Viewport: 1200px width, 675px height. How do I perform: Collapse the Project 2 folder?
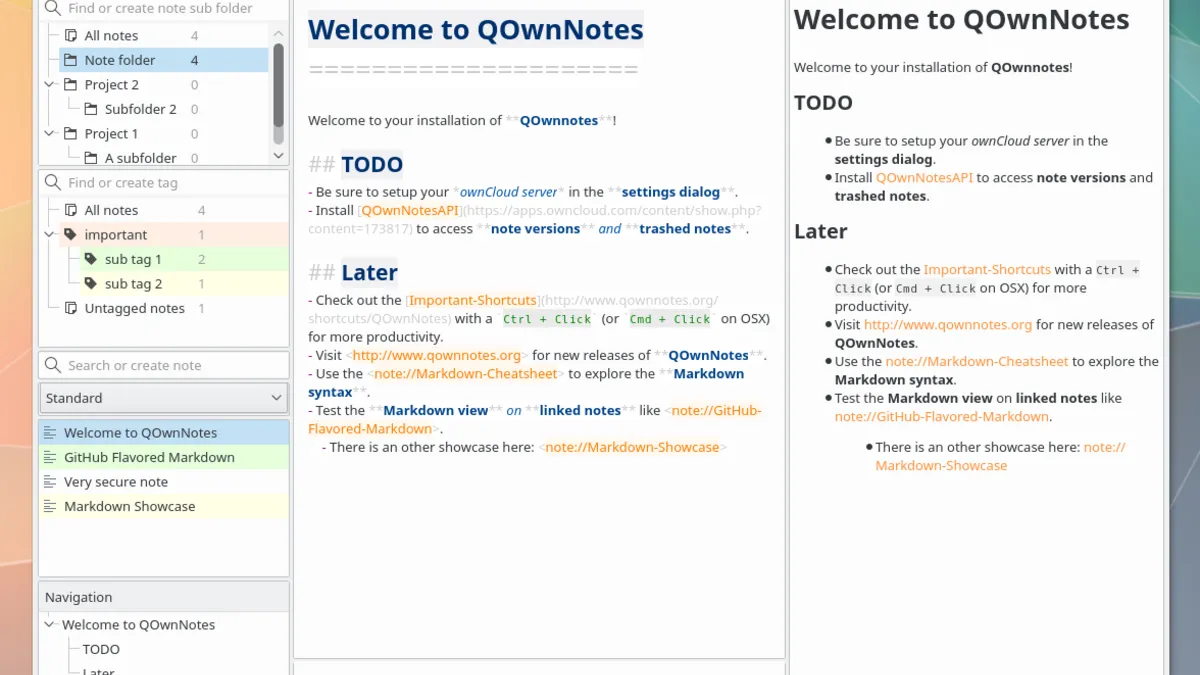[50, 85]
